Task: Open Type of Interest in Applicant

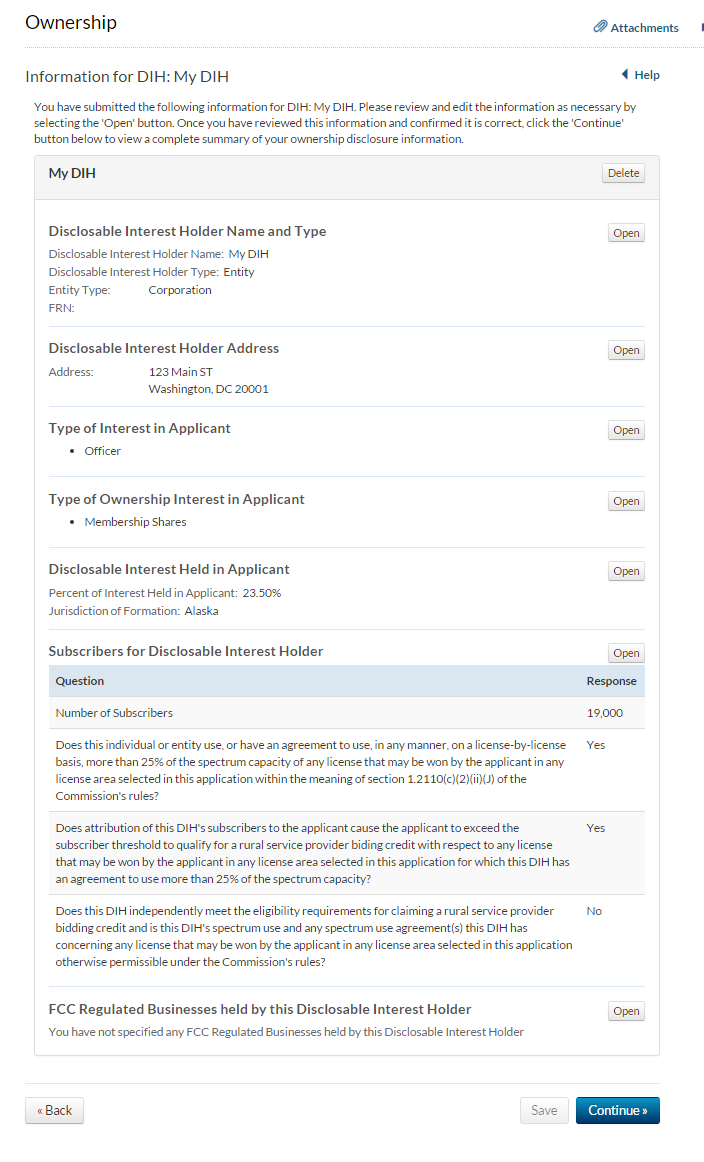Action: (626, 430)
